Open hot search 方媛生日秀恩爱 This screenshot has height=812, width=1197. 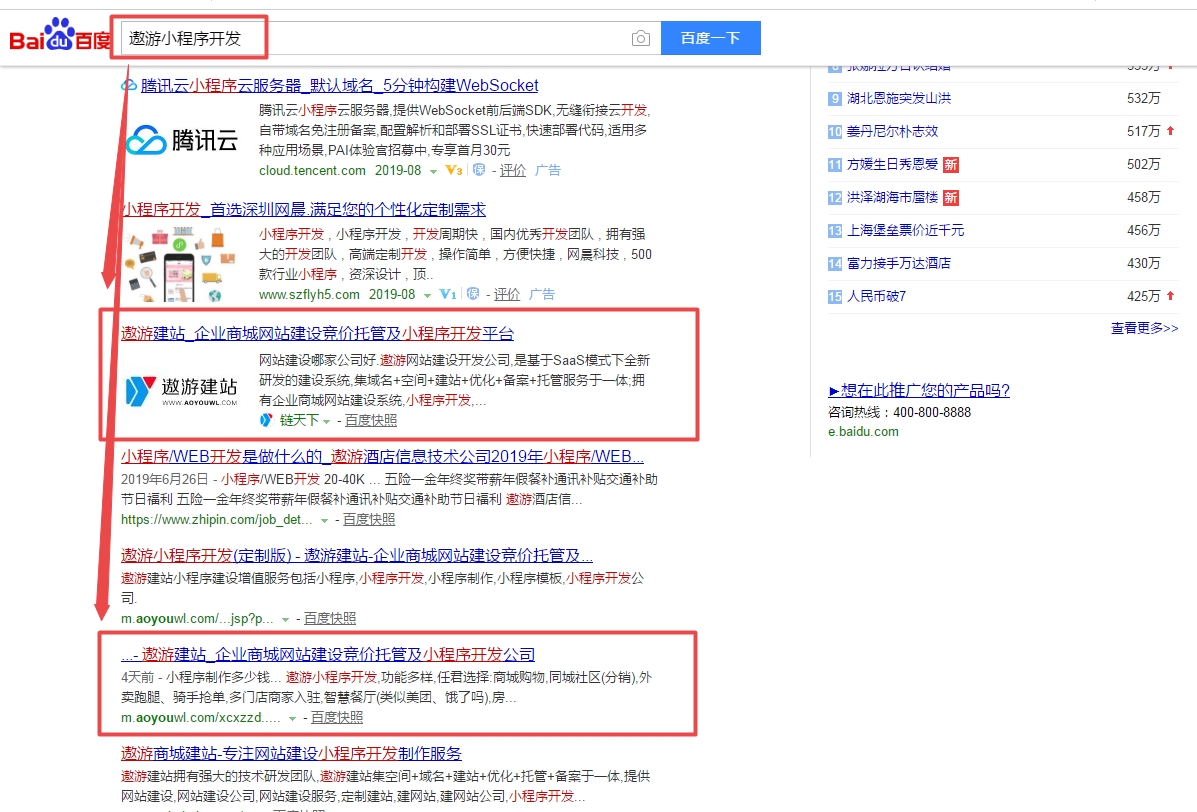pos(892,164)
